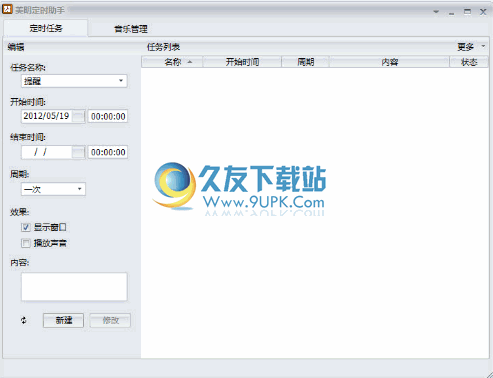Click the empty end date field
This screenshot has width=493, height=378.
coord(47,152)
